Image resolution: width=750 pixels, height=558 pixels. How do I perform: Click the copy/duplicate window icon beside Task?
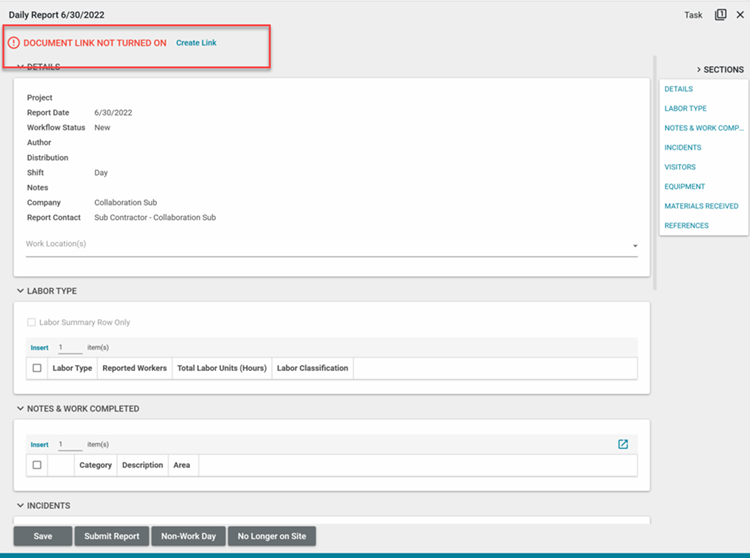click(x=720, y=15)
